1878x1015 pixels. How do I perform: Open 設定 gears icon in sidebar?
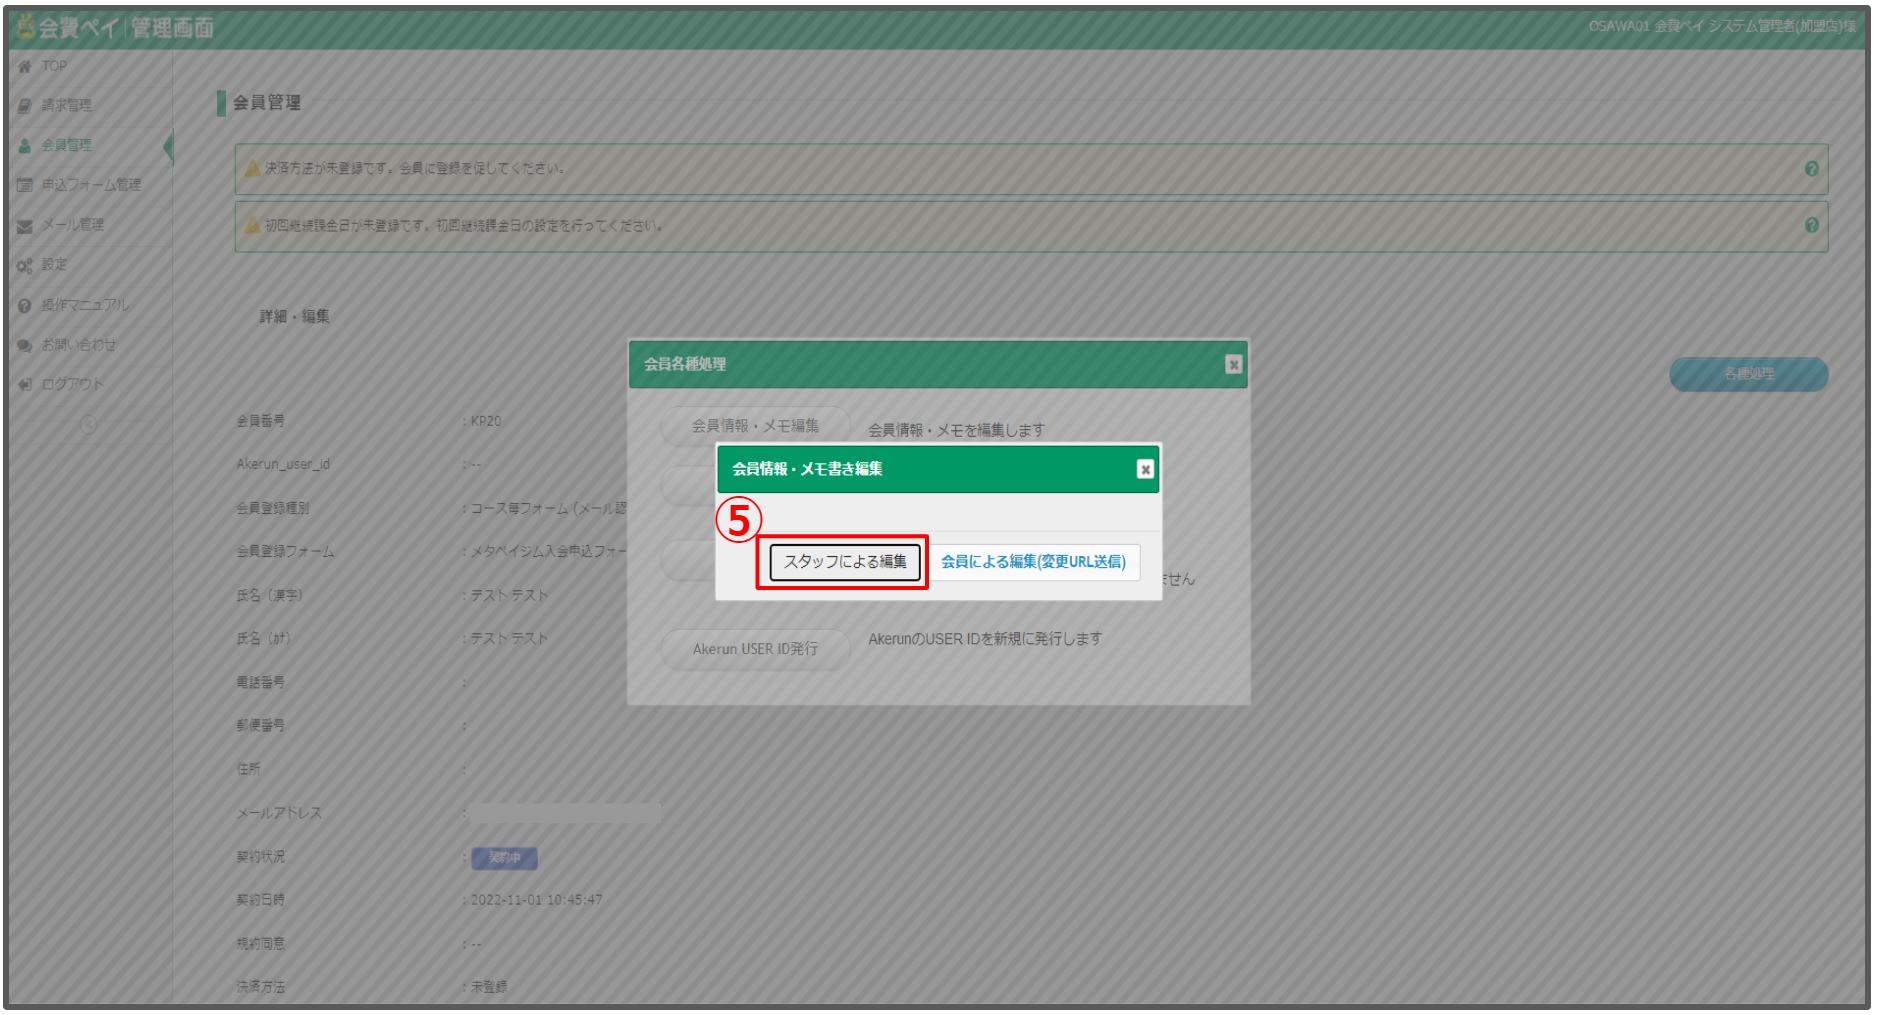[25, 266]
